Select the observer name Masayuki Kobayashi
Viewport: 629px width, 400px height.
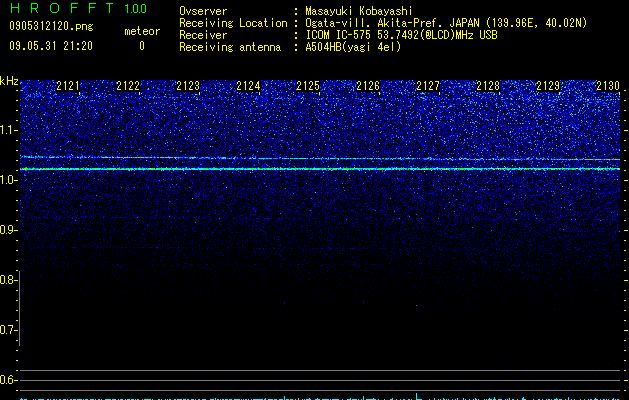359,11
